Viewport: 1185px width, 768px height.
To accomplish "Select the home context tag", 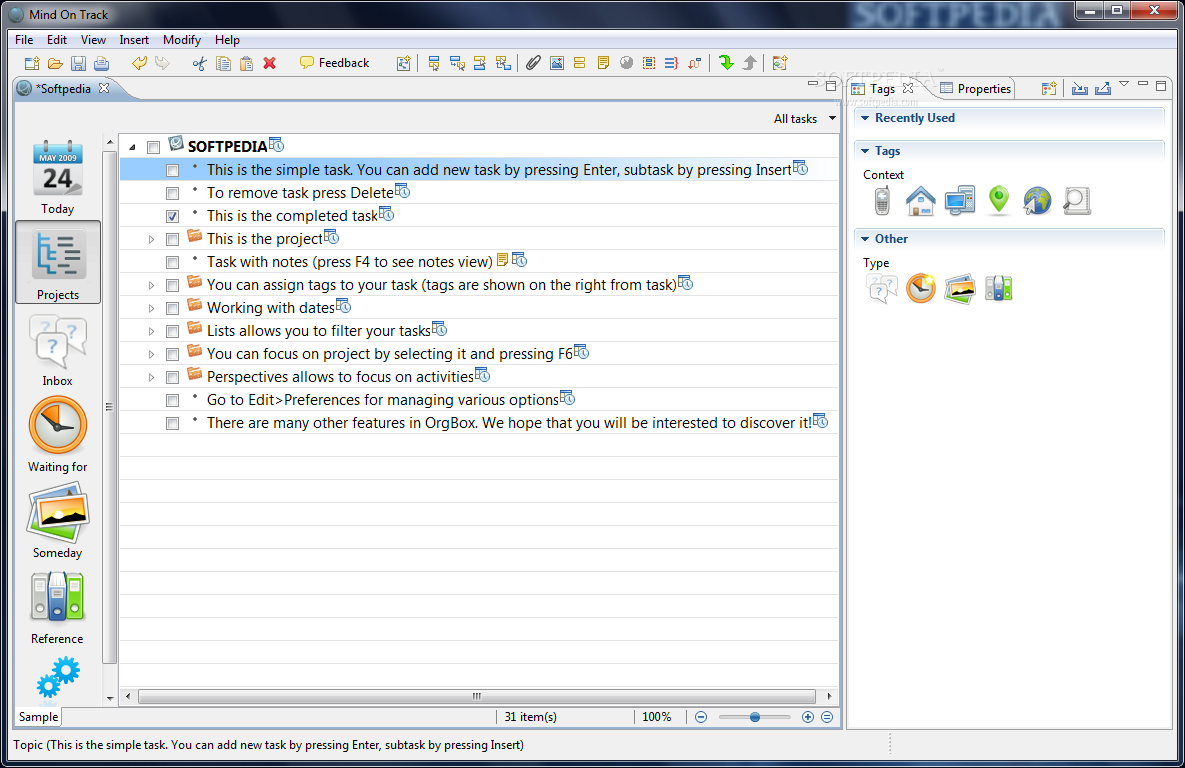I will point(920,201).
